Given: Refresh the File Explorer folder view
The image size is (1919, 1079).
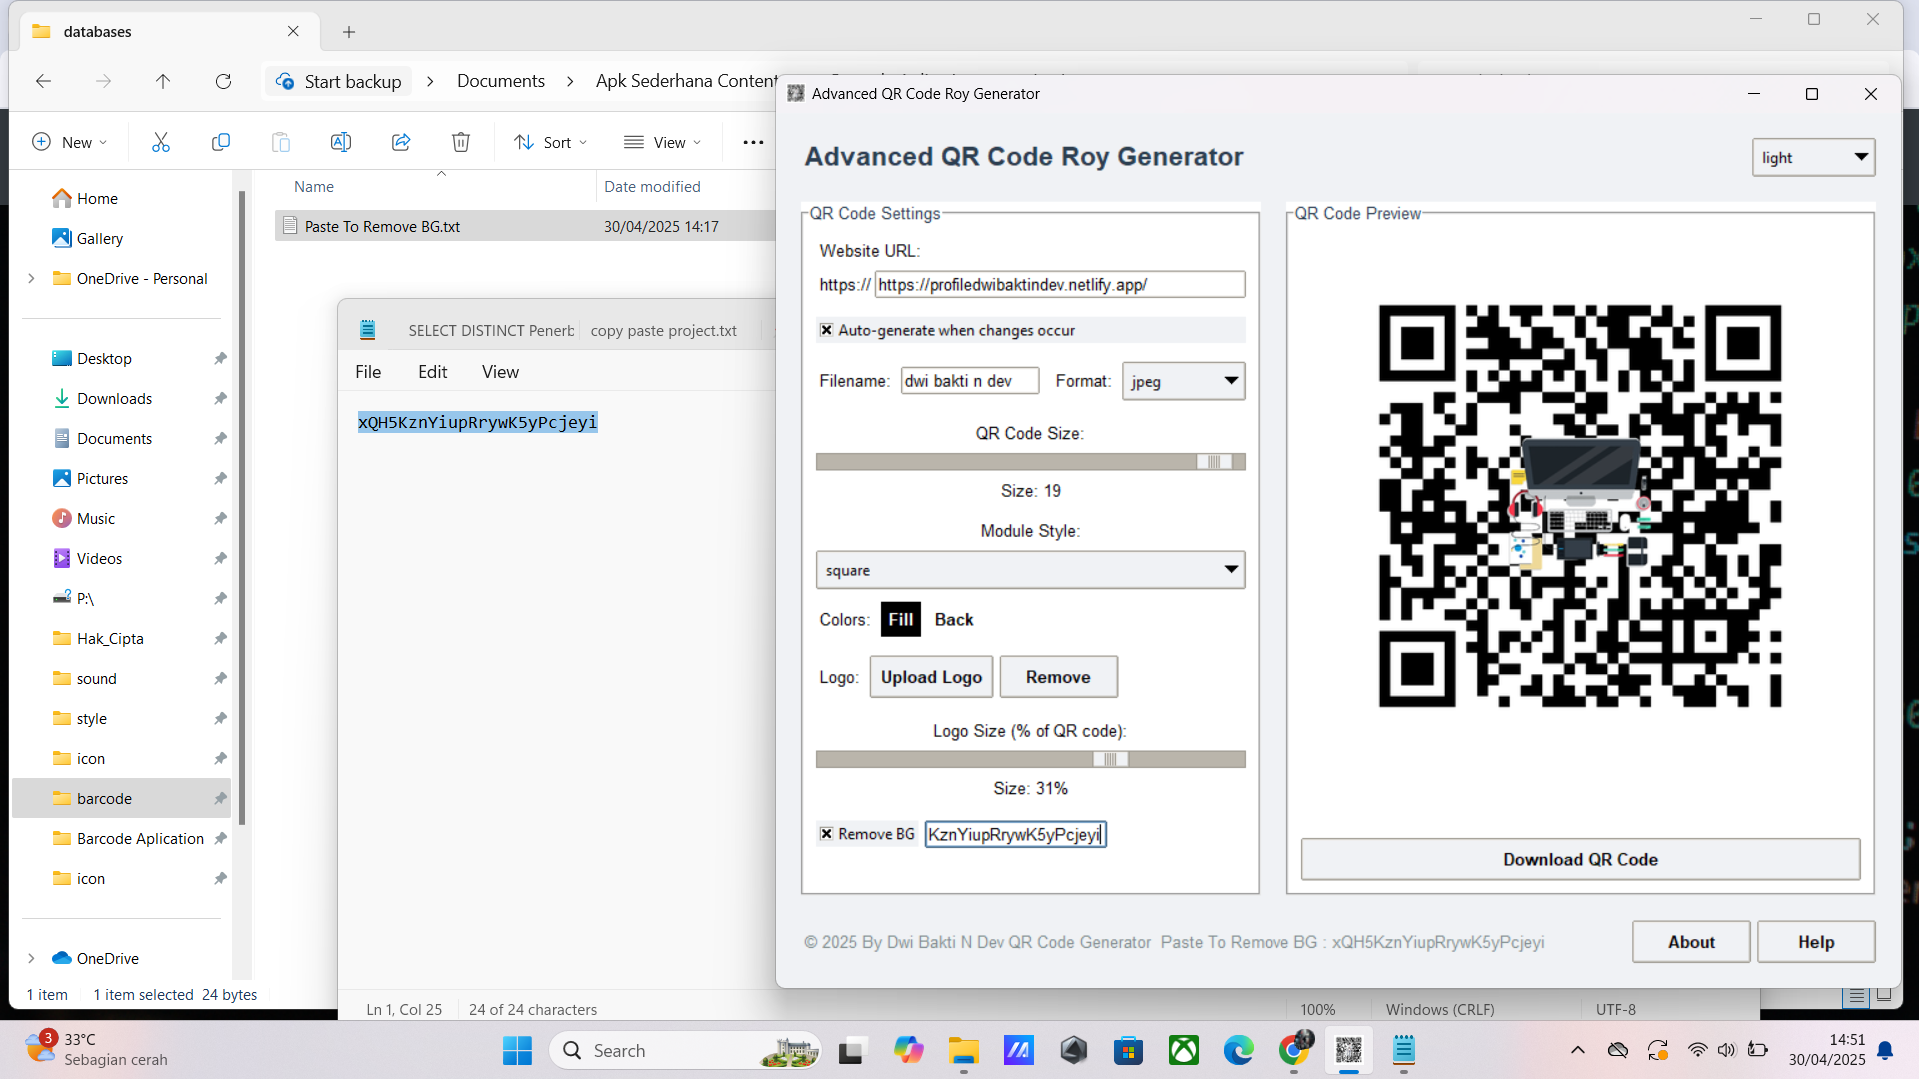Looking at the screenshot, I should 223,82.
